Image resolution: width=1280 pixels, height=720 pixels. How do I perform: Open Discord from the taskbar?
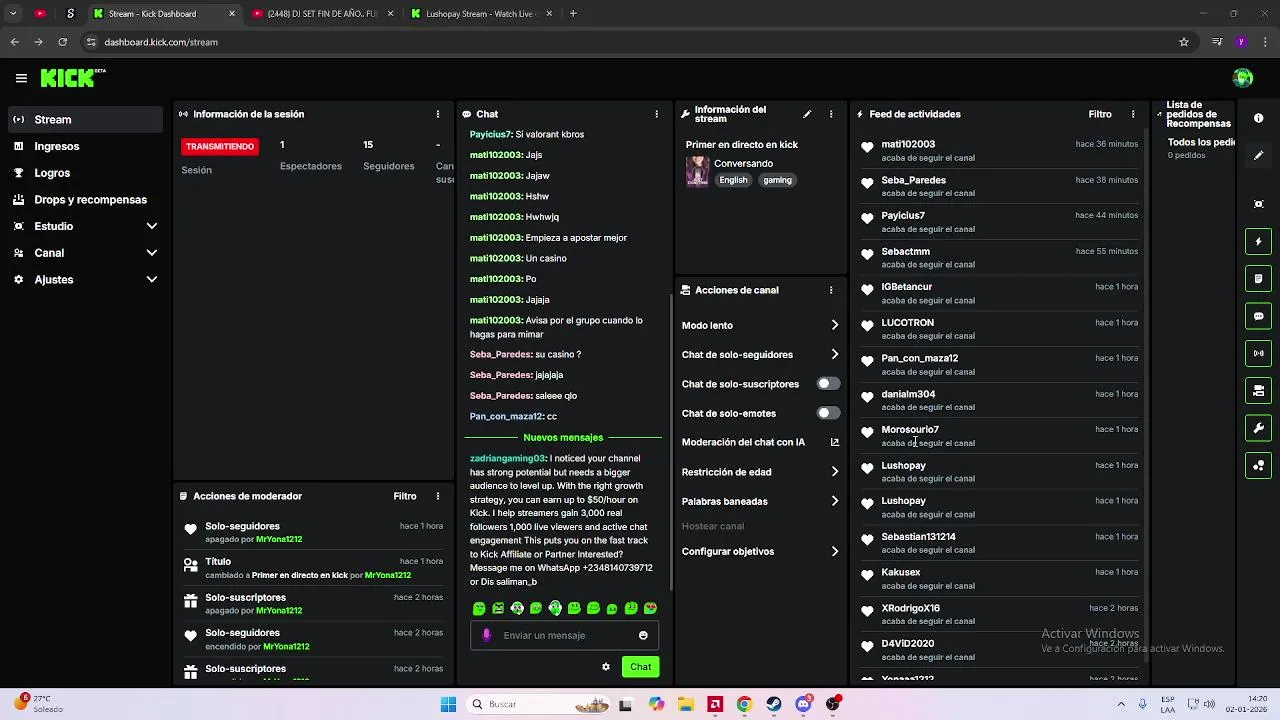click(x=803, y=704)
